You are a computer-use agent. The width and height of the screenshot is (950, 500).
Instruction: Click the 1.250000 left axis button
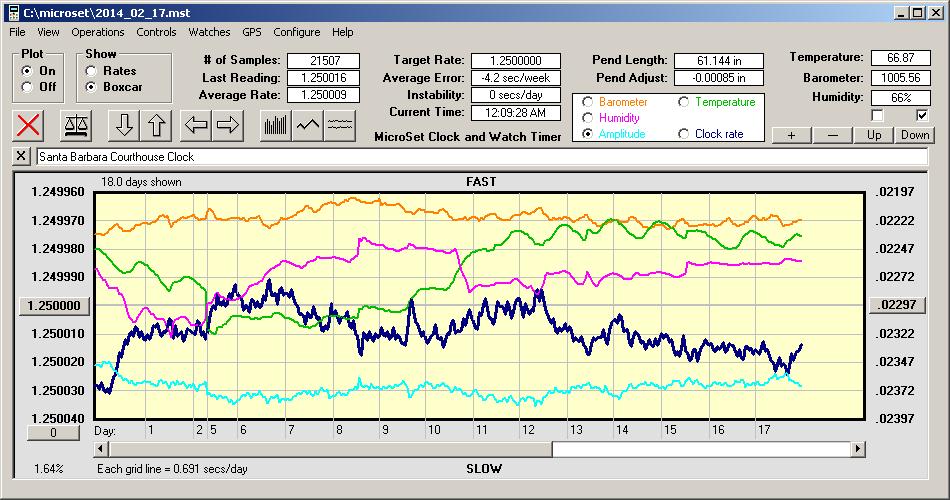tap(55, 305)
